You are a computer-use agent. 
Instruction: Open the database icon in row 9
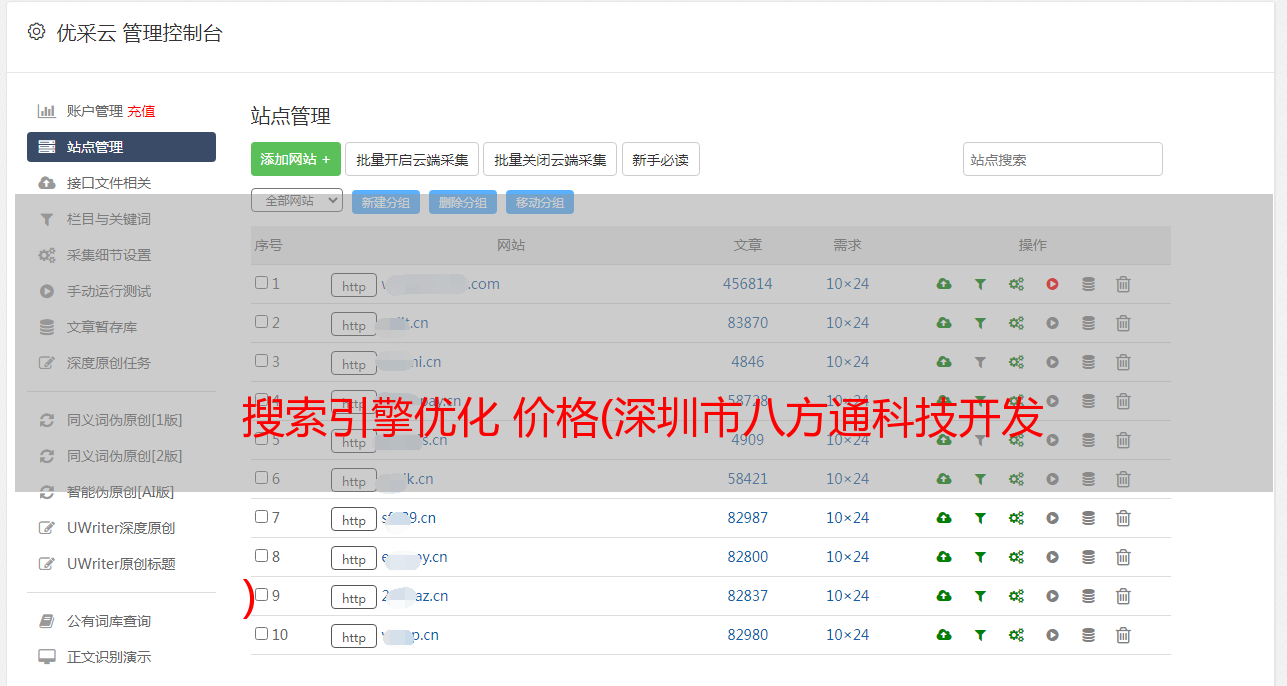(x=1088, y=596)
